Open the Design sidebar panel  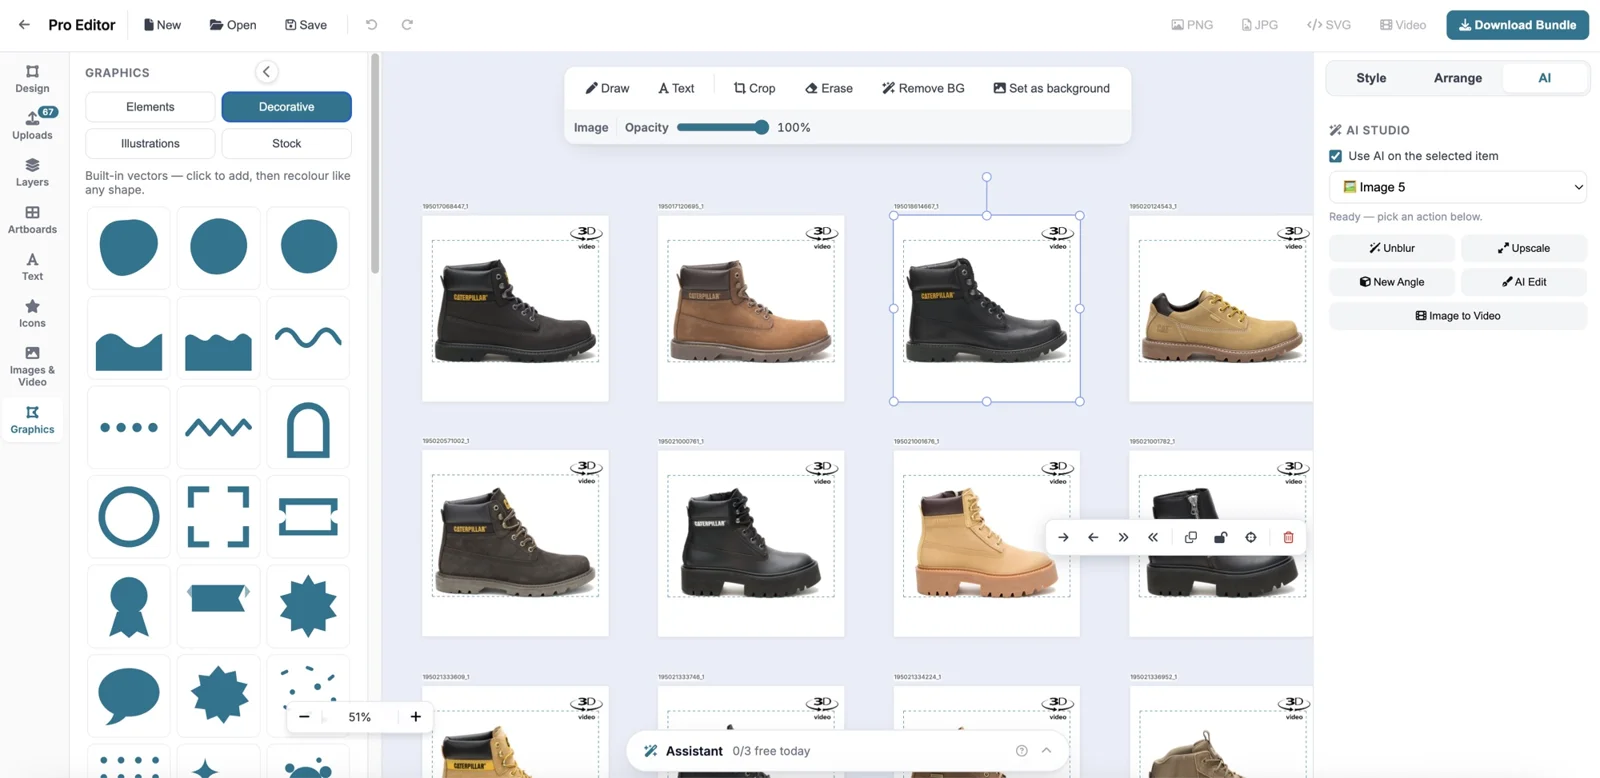point(32,79)
